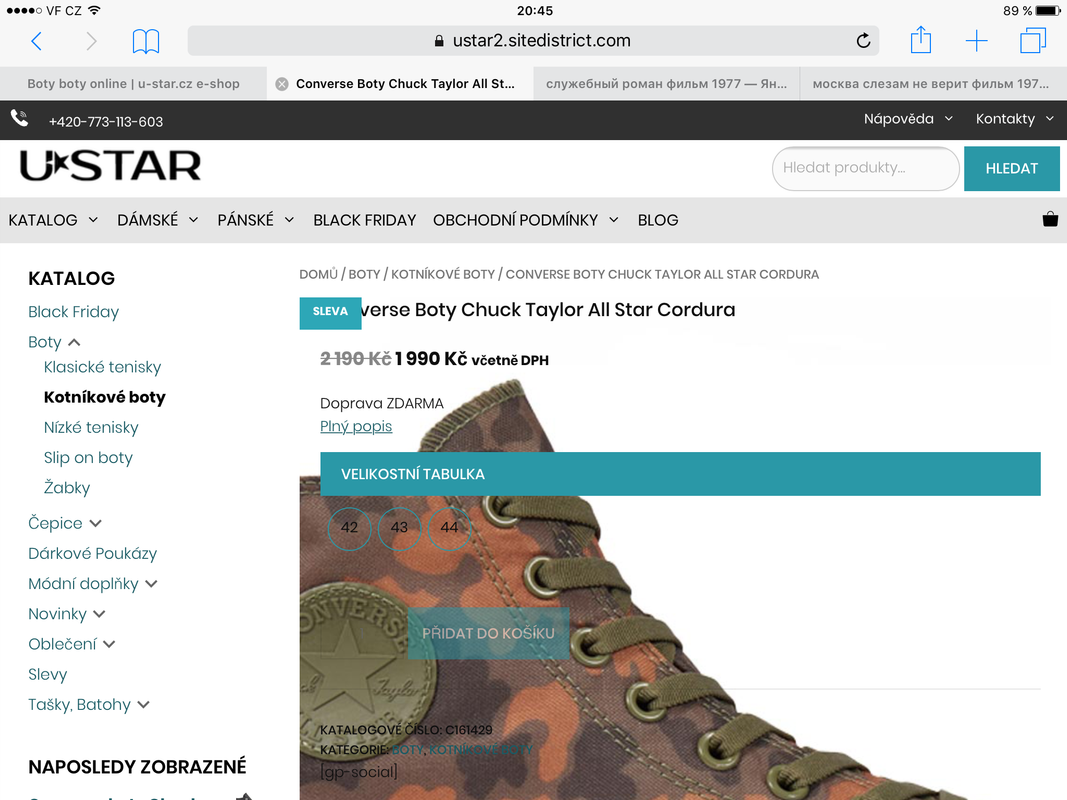
Task: Click the address bar ustar2.sitedistrict.com
Action: [x=533, y=41]
